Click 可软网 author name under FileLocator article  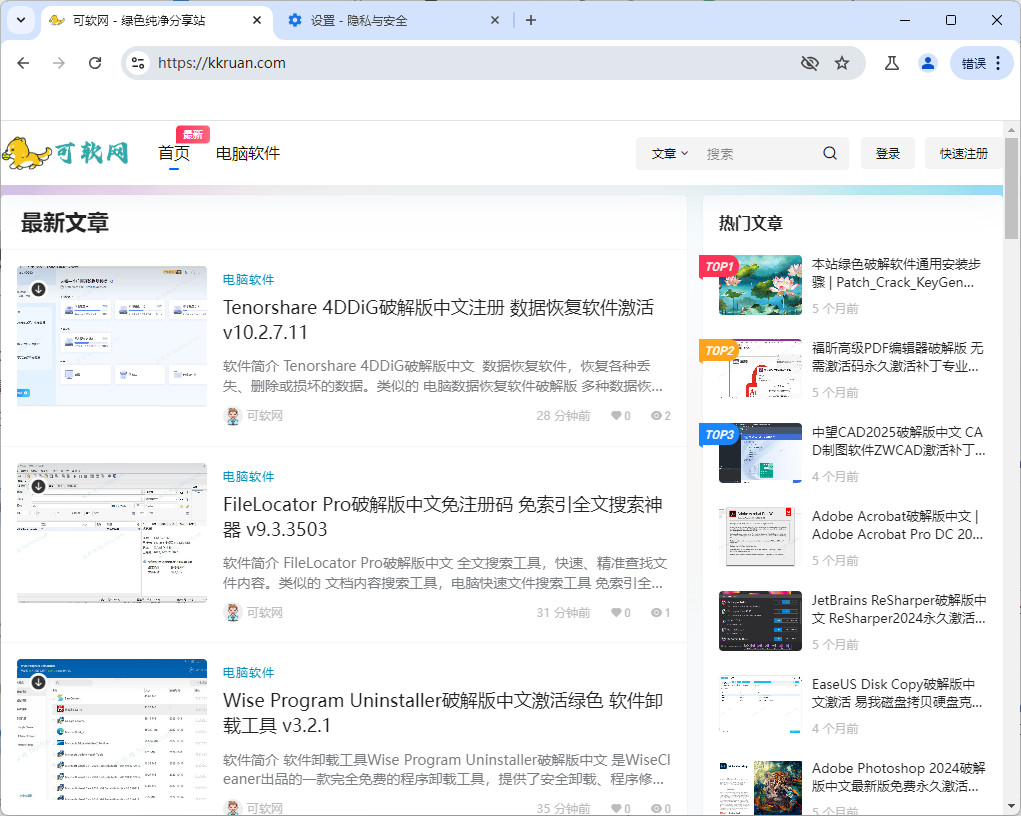[264, 612]
